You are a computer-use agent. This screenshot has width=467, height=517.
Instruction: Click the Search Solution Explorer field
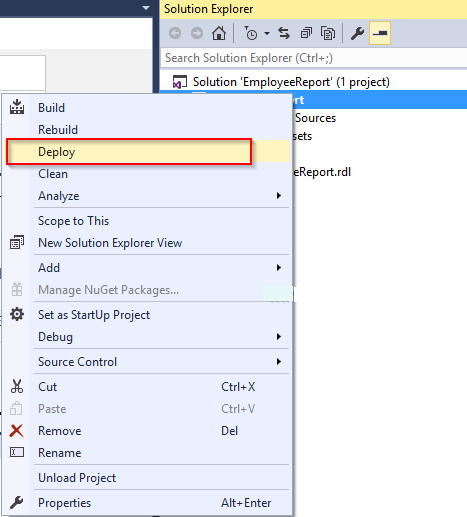point(314,58)
